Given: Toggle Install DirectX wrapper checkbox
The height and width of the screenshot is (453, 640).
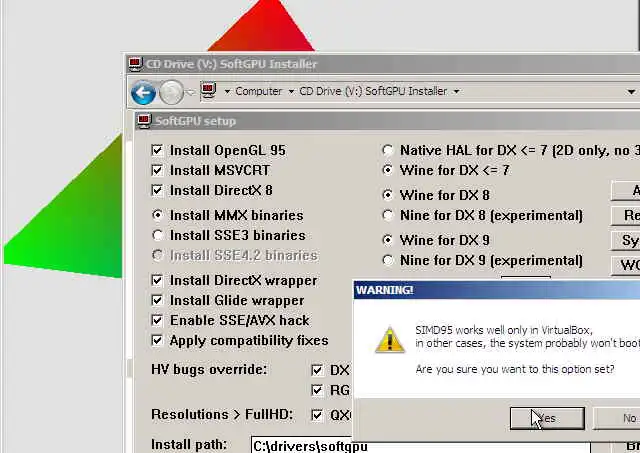Looking at the screenshot, I should coord(157,280).
